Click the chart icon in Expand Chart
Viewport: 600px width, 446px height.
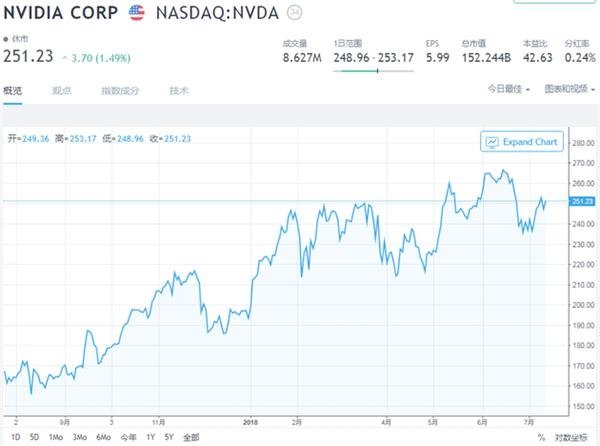pos(492,142)
